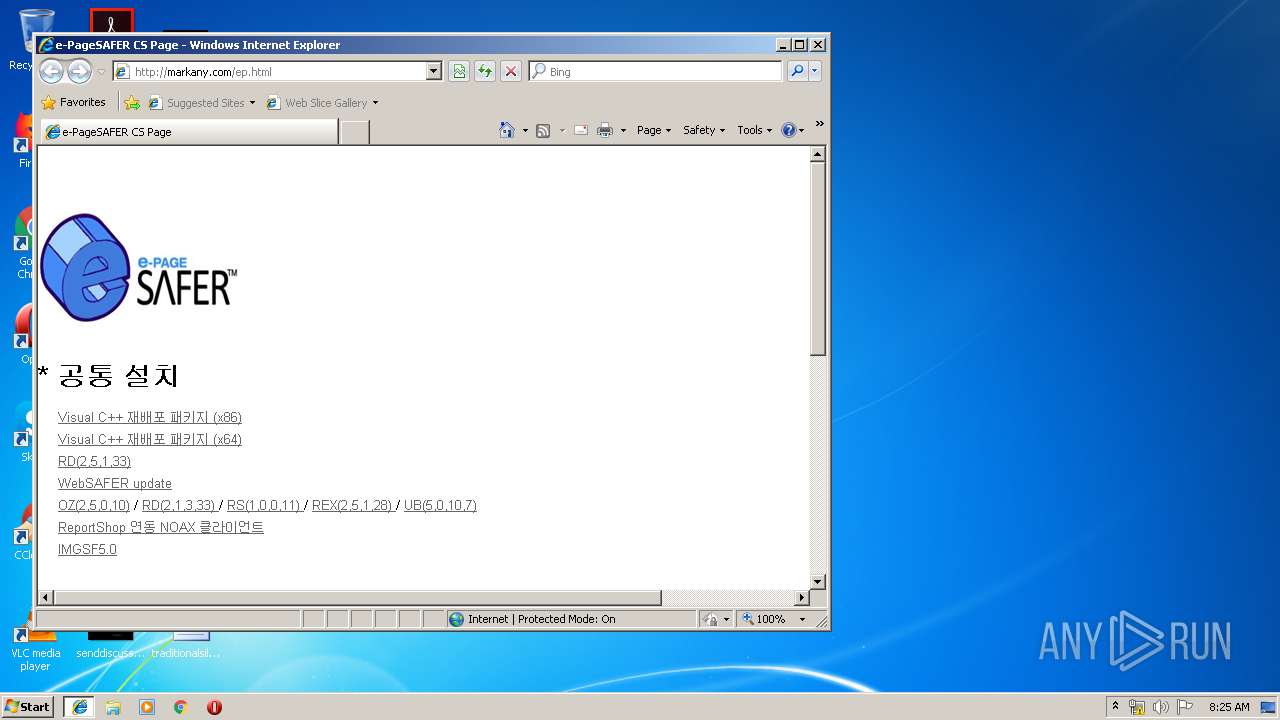Click the vertical scrollbar up arrow
Viewport: 1280px width, 720px height.
817,155
